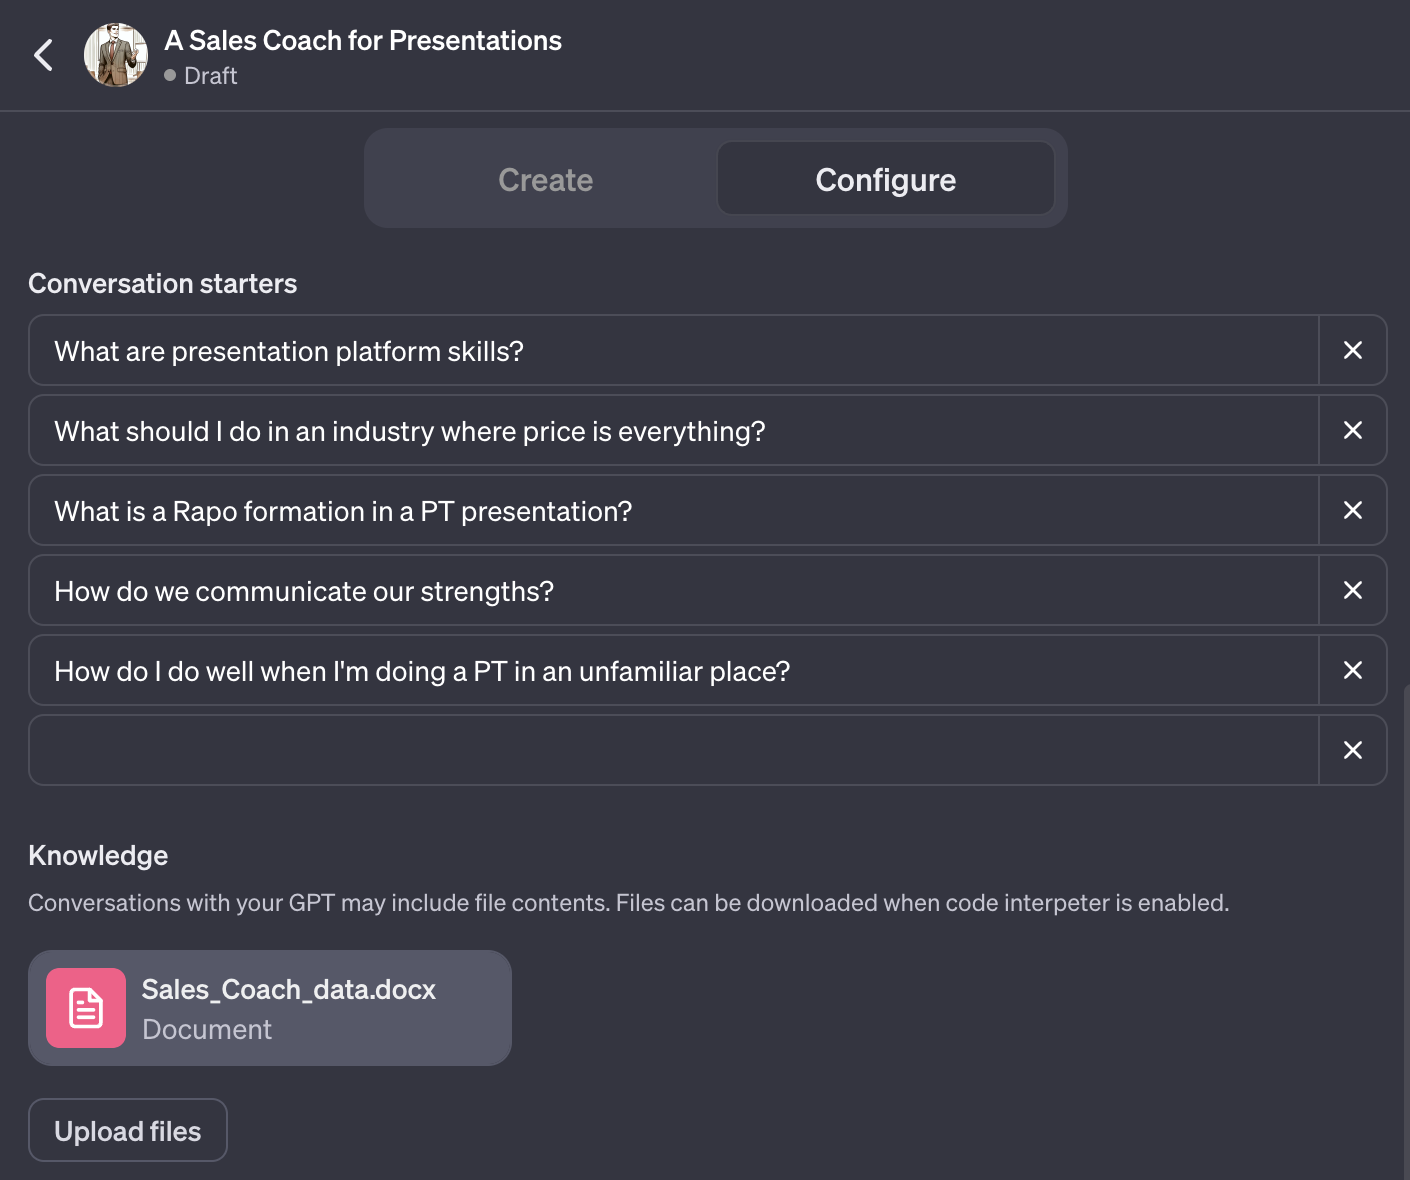Remove the 'presentation platform skills' starter
This screenshot has height=1180, width=1410.
pos(1352,350)
